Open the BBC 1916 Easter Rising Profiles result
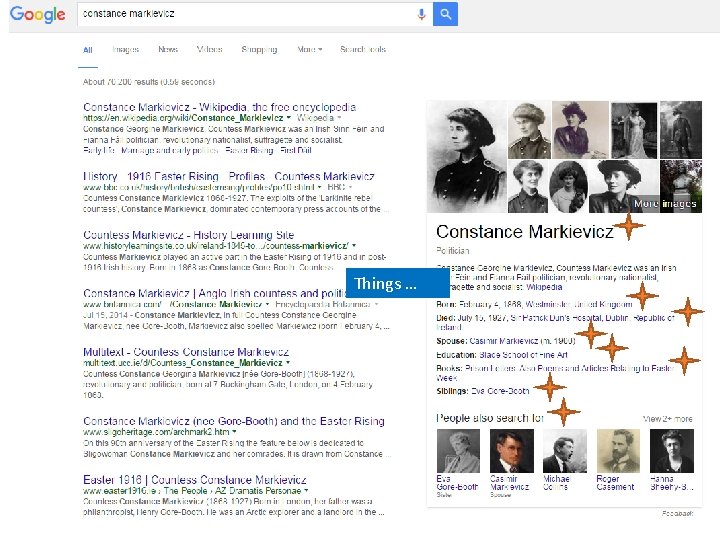 pos(229,176)
